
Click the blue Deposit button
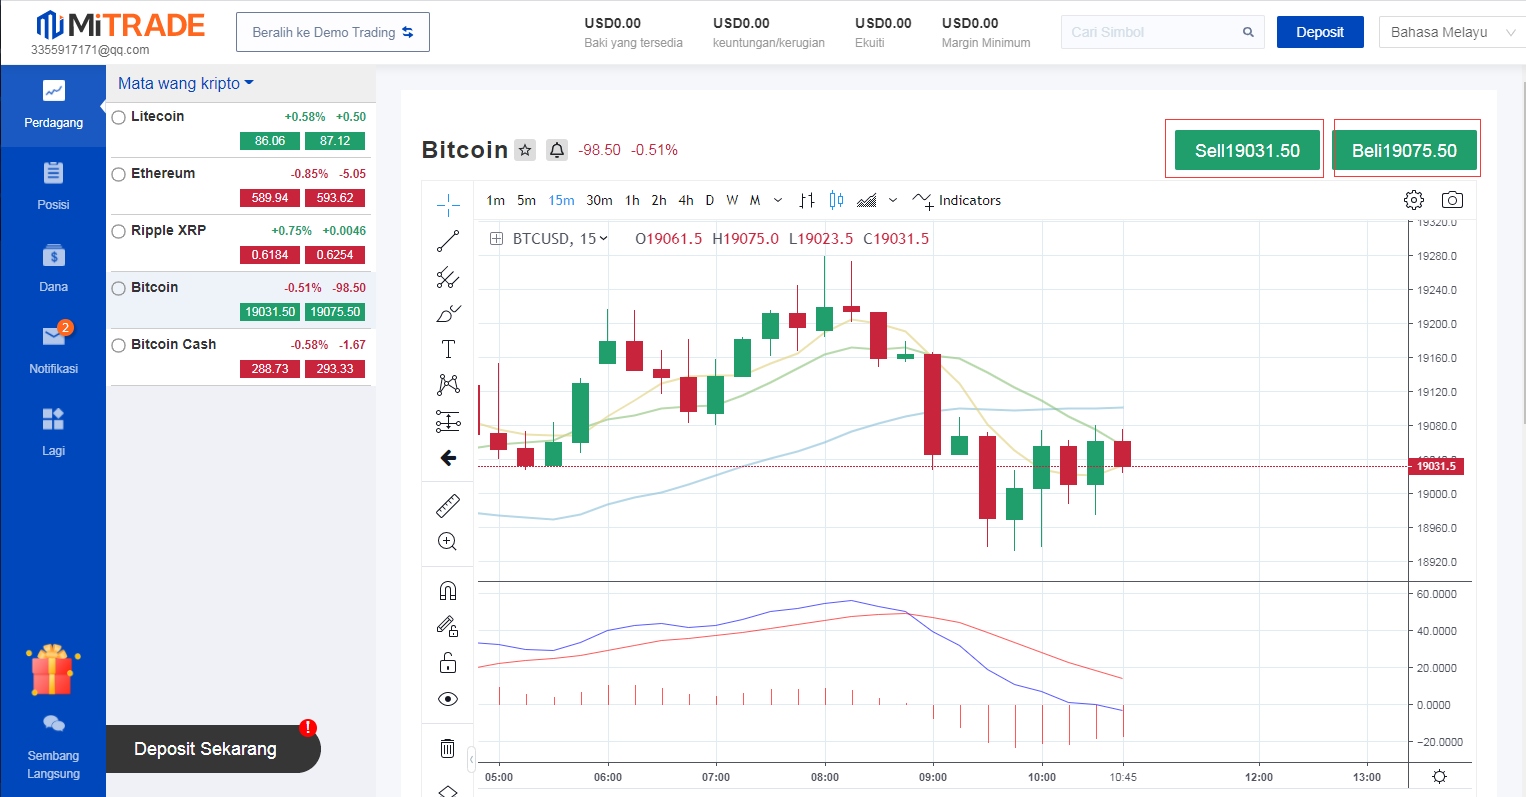(1319, 32)
